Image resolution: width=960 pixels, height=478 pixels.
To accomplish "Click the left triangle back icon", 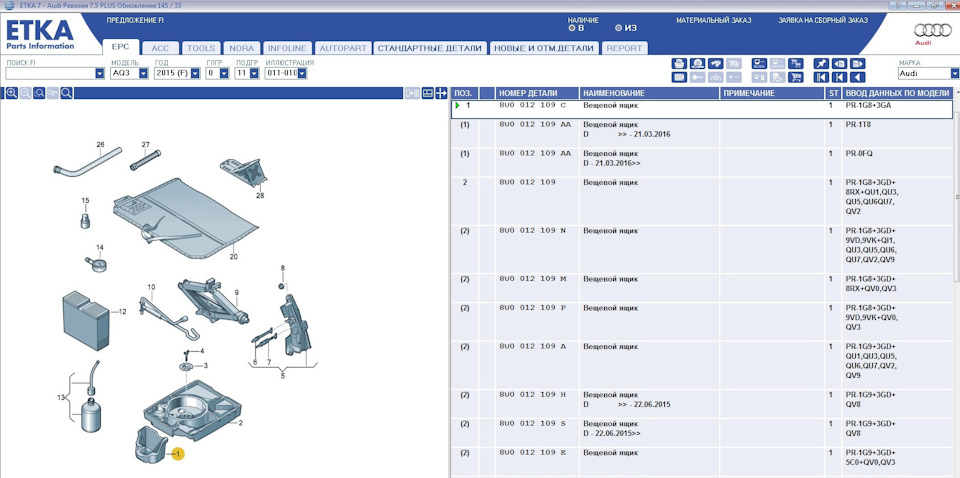I will pos(857,77).
